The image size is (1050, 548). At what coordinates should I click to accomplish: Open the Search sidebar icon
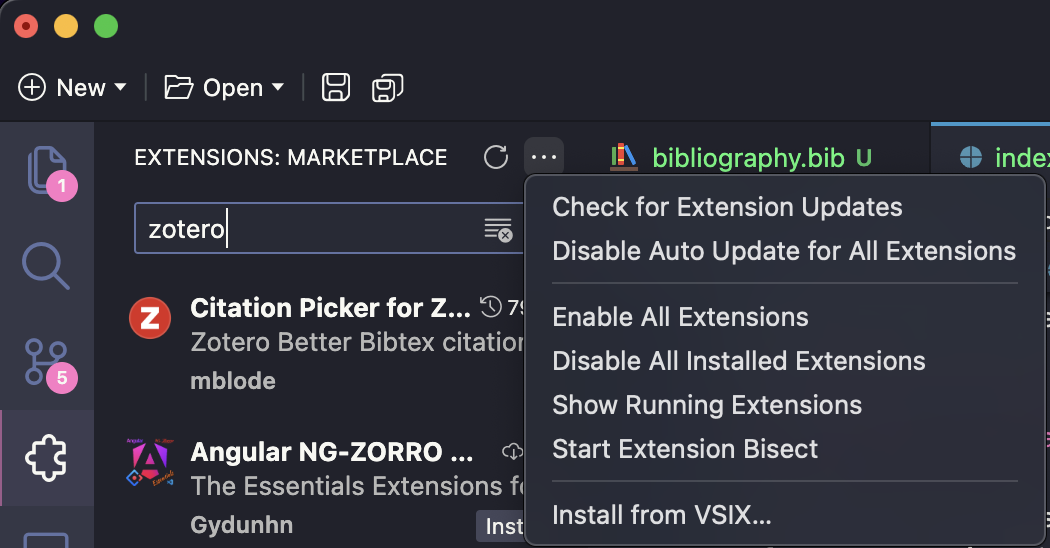tap(46, 266)
